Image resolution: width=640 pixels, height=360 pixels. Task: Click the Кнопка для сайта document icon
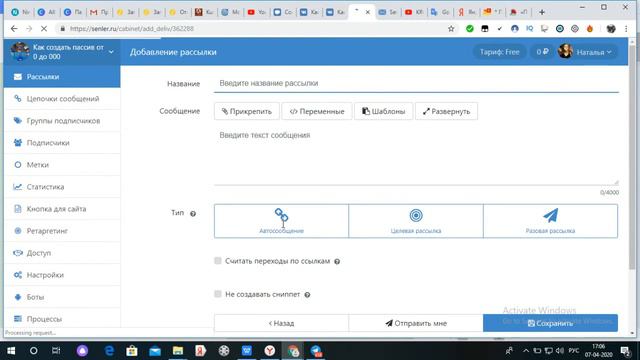tap(18, 209)
